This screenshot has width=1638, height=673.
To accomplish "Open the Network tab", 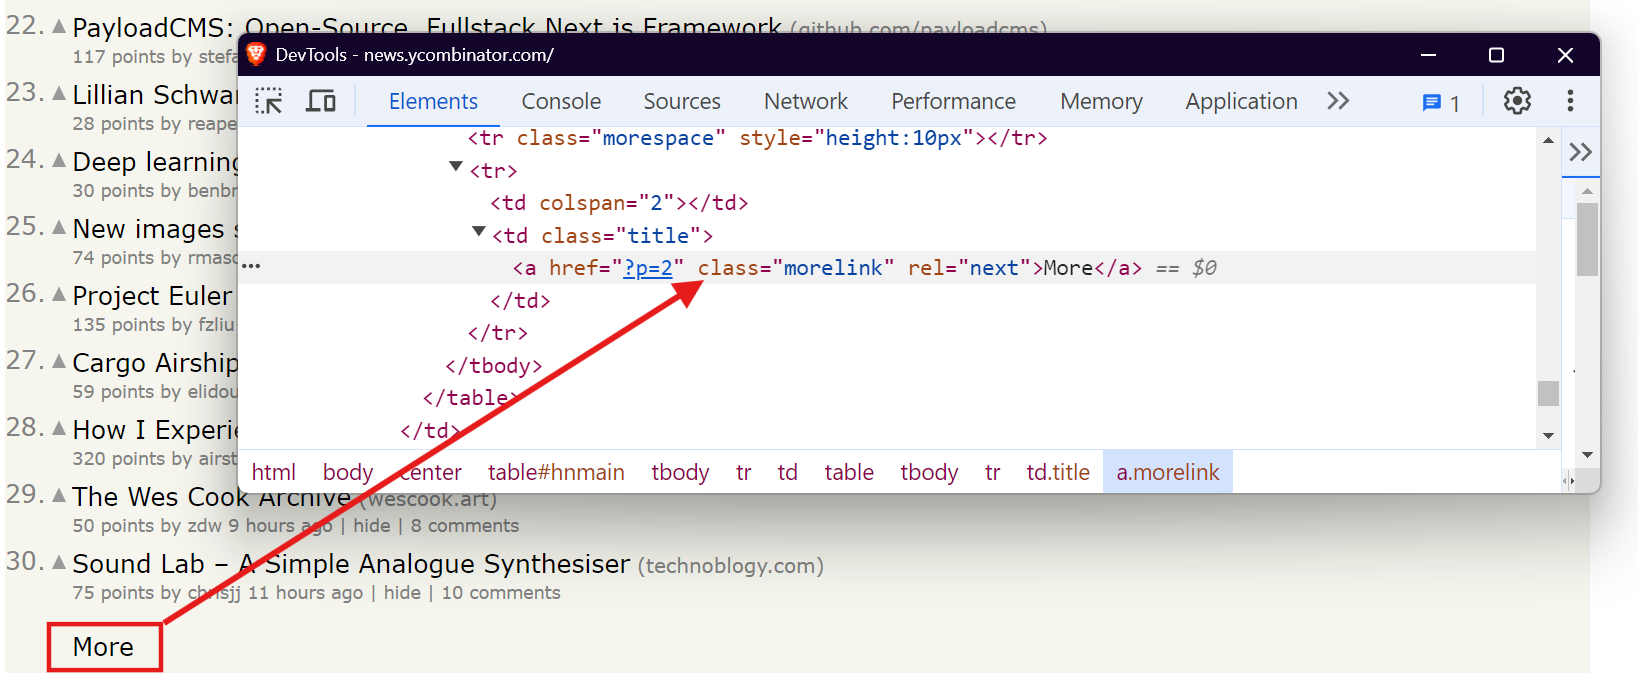I will (x=805, y=102).
